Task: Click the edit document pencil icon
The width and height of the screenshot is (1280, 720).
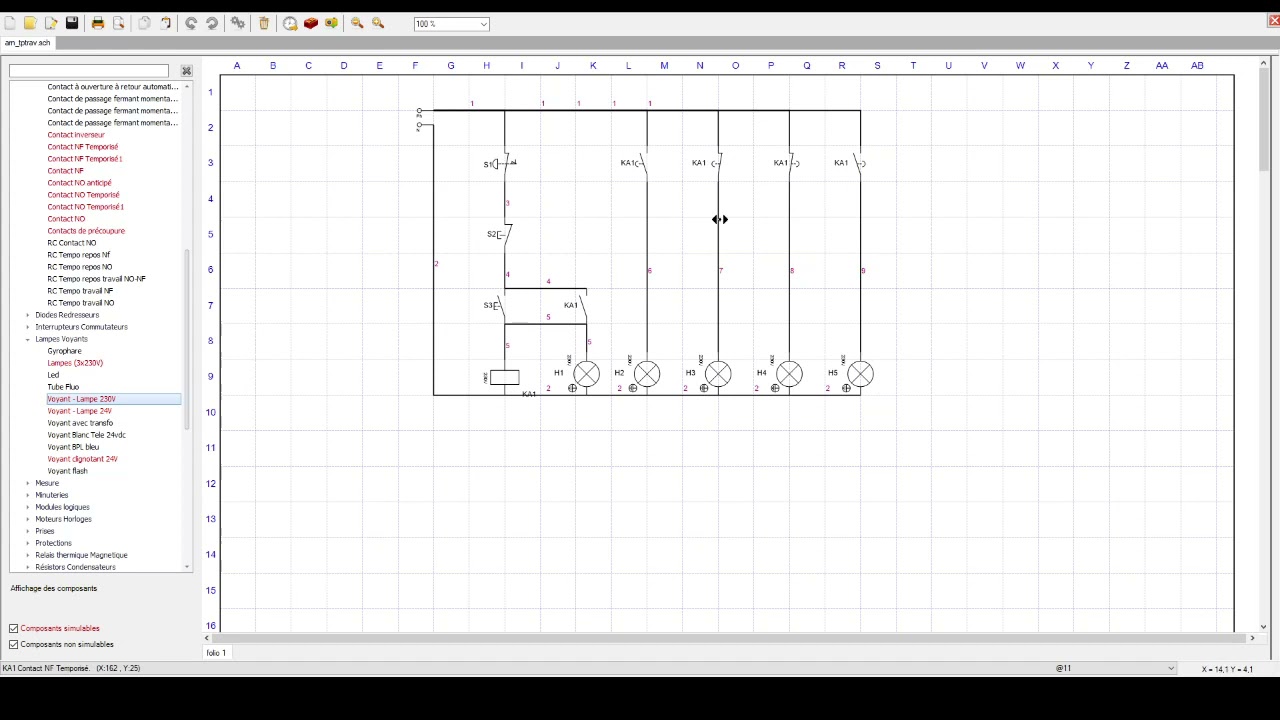Action: tap(51, 23)
